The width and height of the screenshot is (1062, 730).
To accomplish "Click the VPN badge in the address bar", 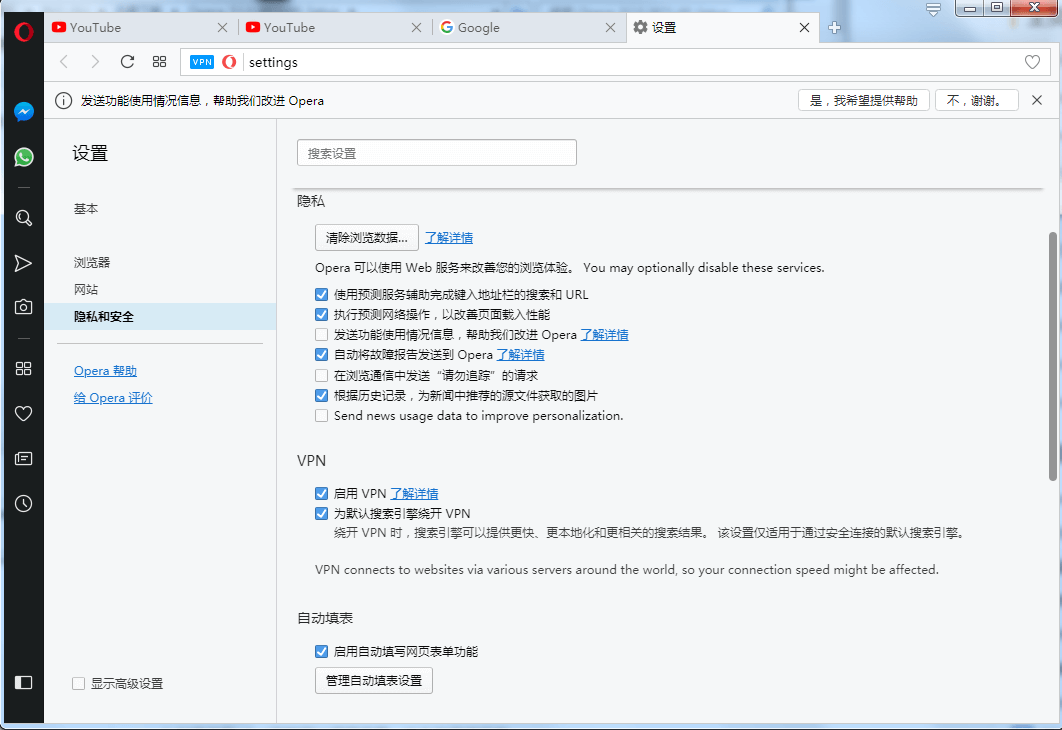I will pos(202,62).
